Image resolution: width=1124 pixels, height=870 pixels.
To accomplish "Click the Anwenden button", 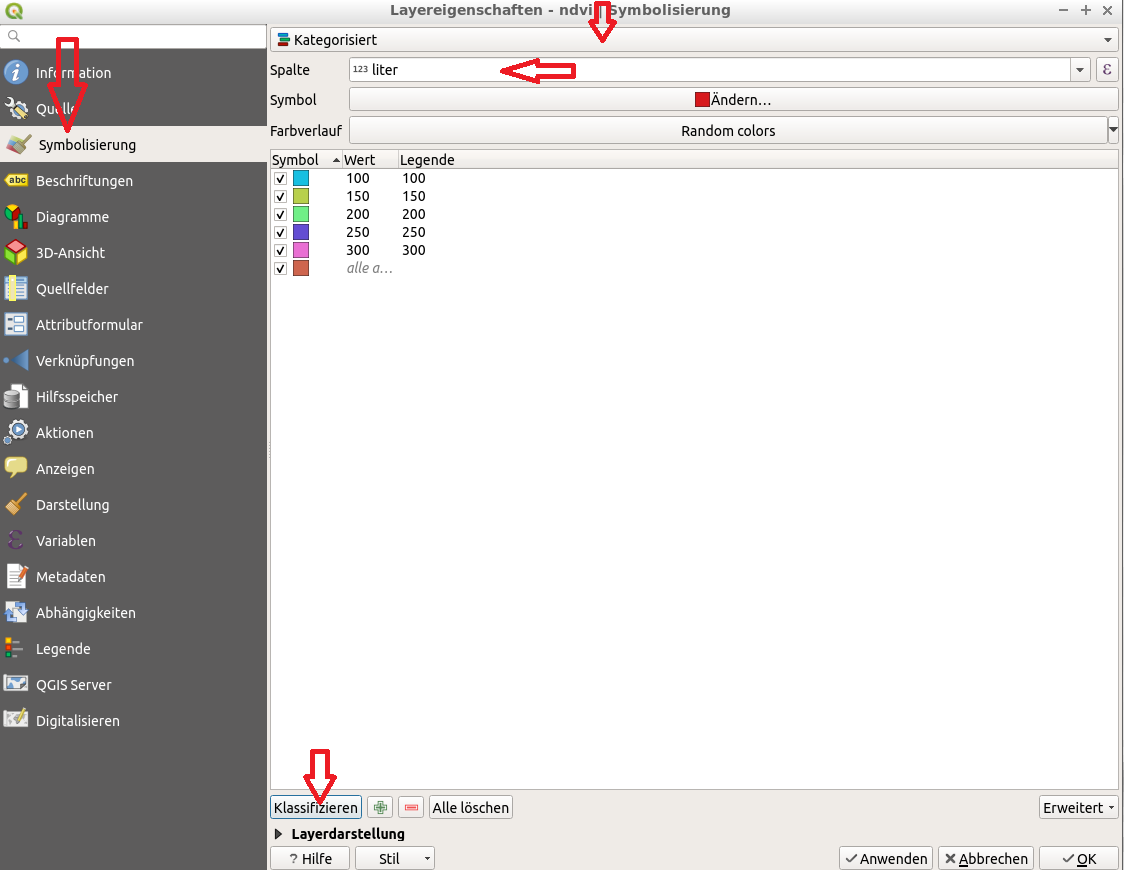I will (x=886, y=858).
